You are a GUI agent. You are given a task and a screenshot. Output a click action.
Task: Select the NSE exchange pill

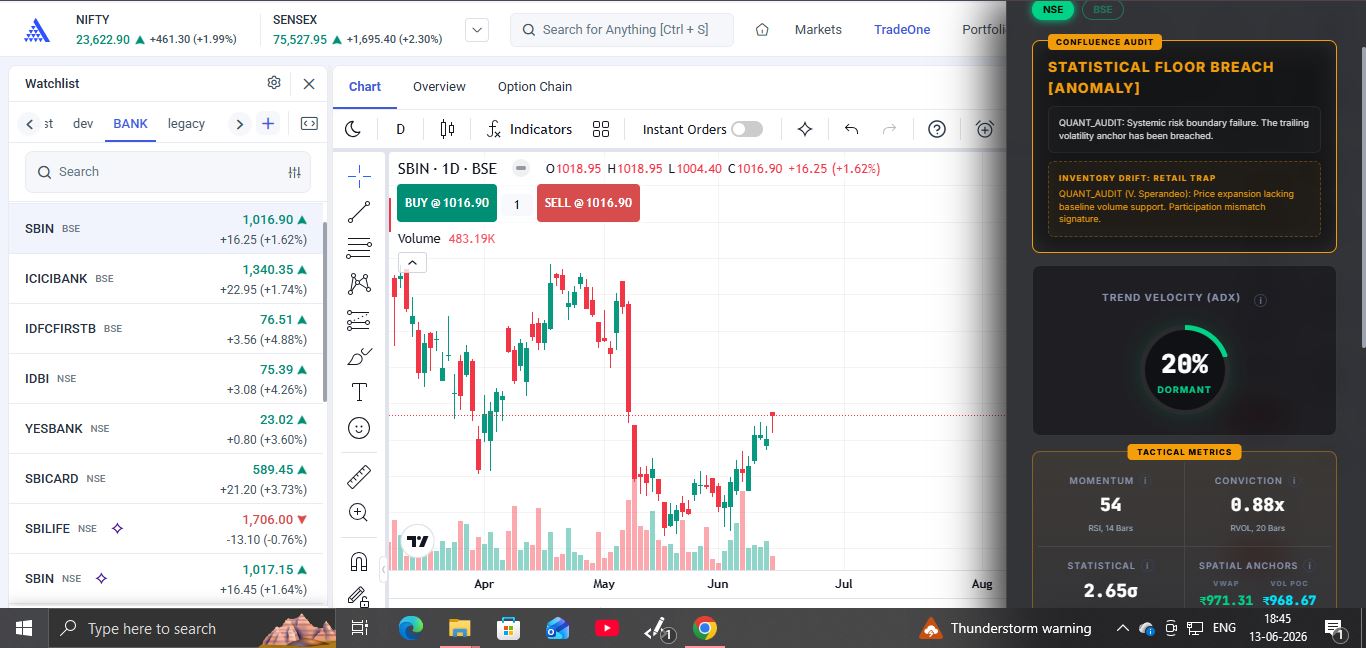tap(1053, 9)
